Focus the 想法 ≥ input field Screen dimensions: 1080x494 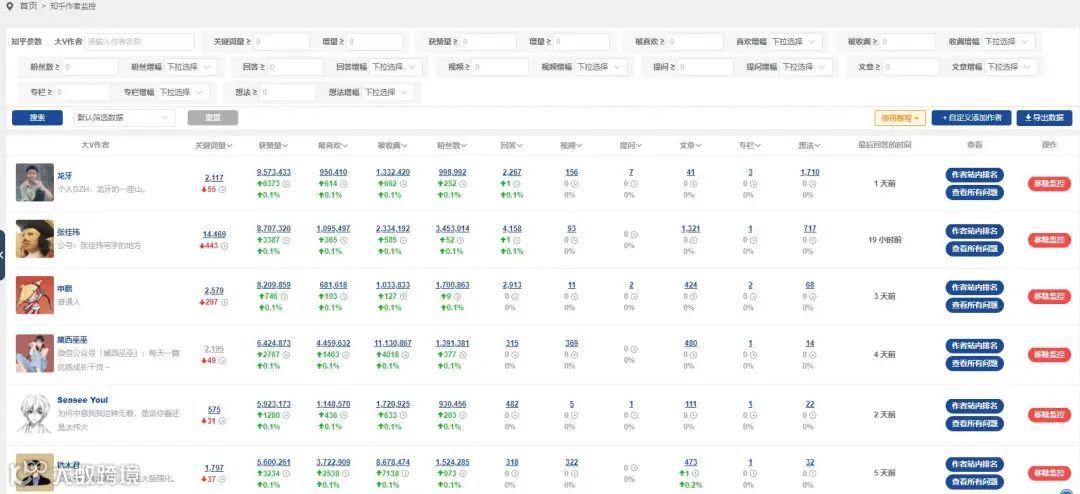pyautogui.click(x=288, y=92)
